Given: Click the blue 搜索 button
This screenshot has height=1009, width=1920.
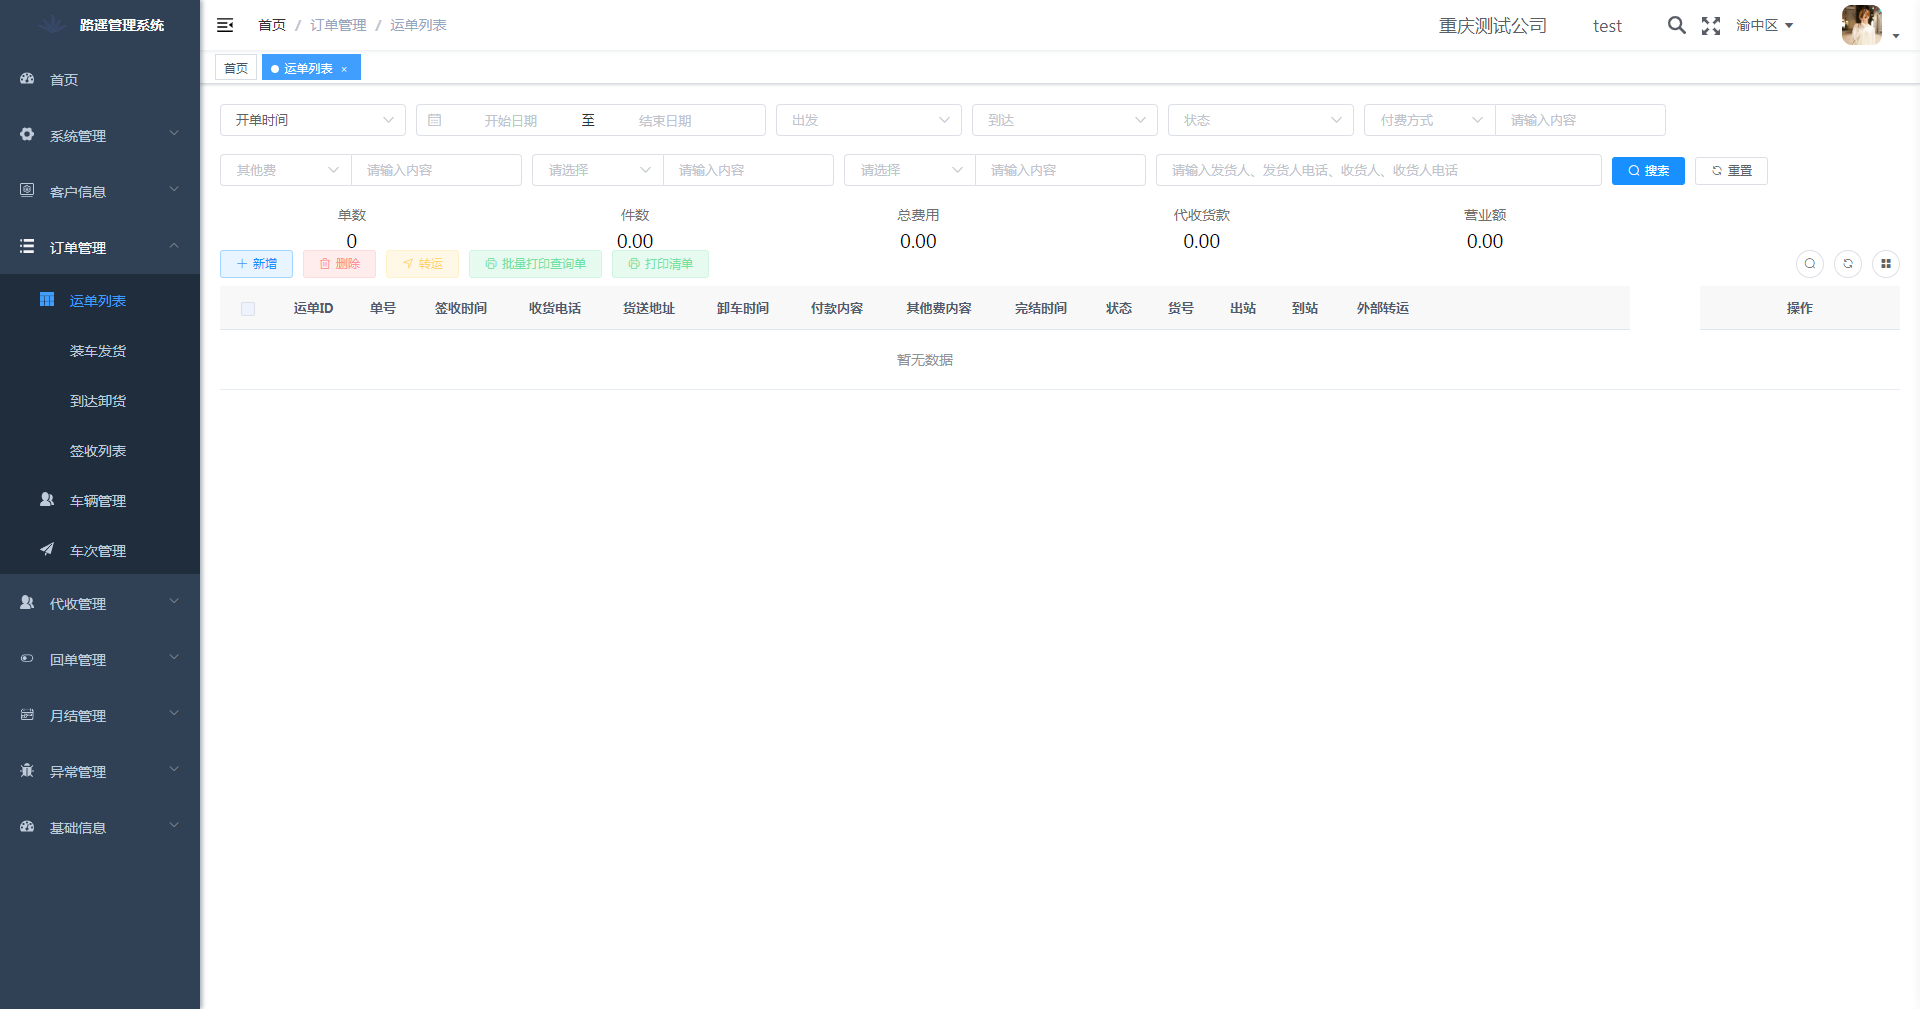Looking at the screenshot, I should [1647, 171].
